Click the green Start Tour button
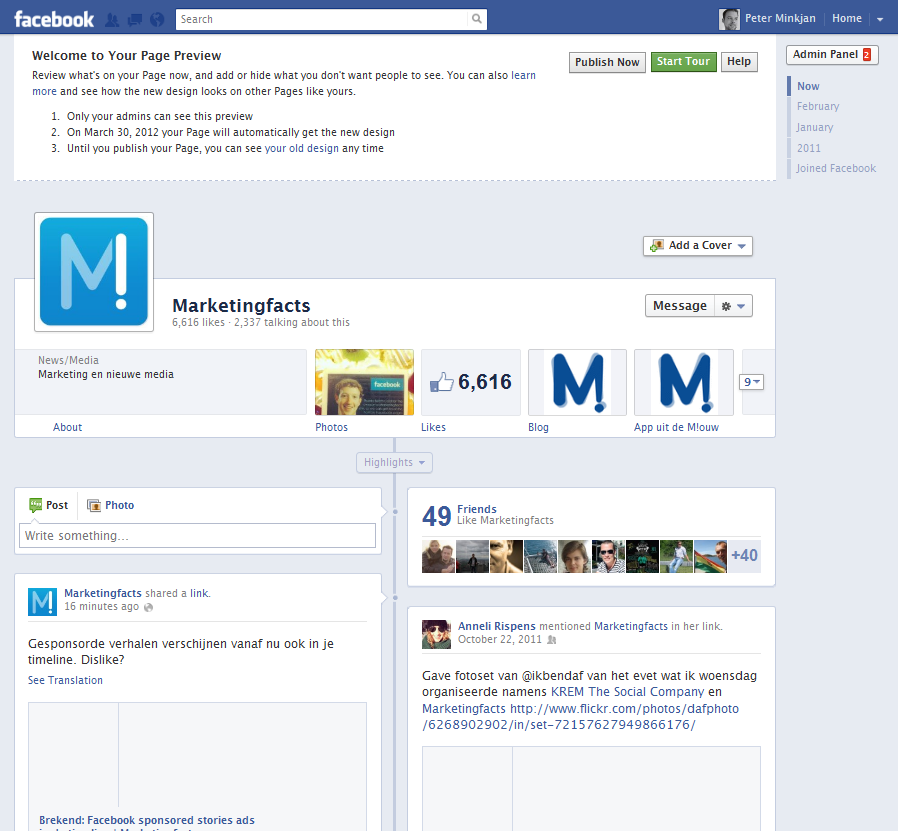Screen dimensions: 898x831 (683, 62)
